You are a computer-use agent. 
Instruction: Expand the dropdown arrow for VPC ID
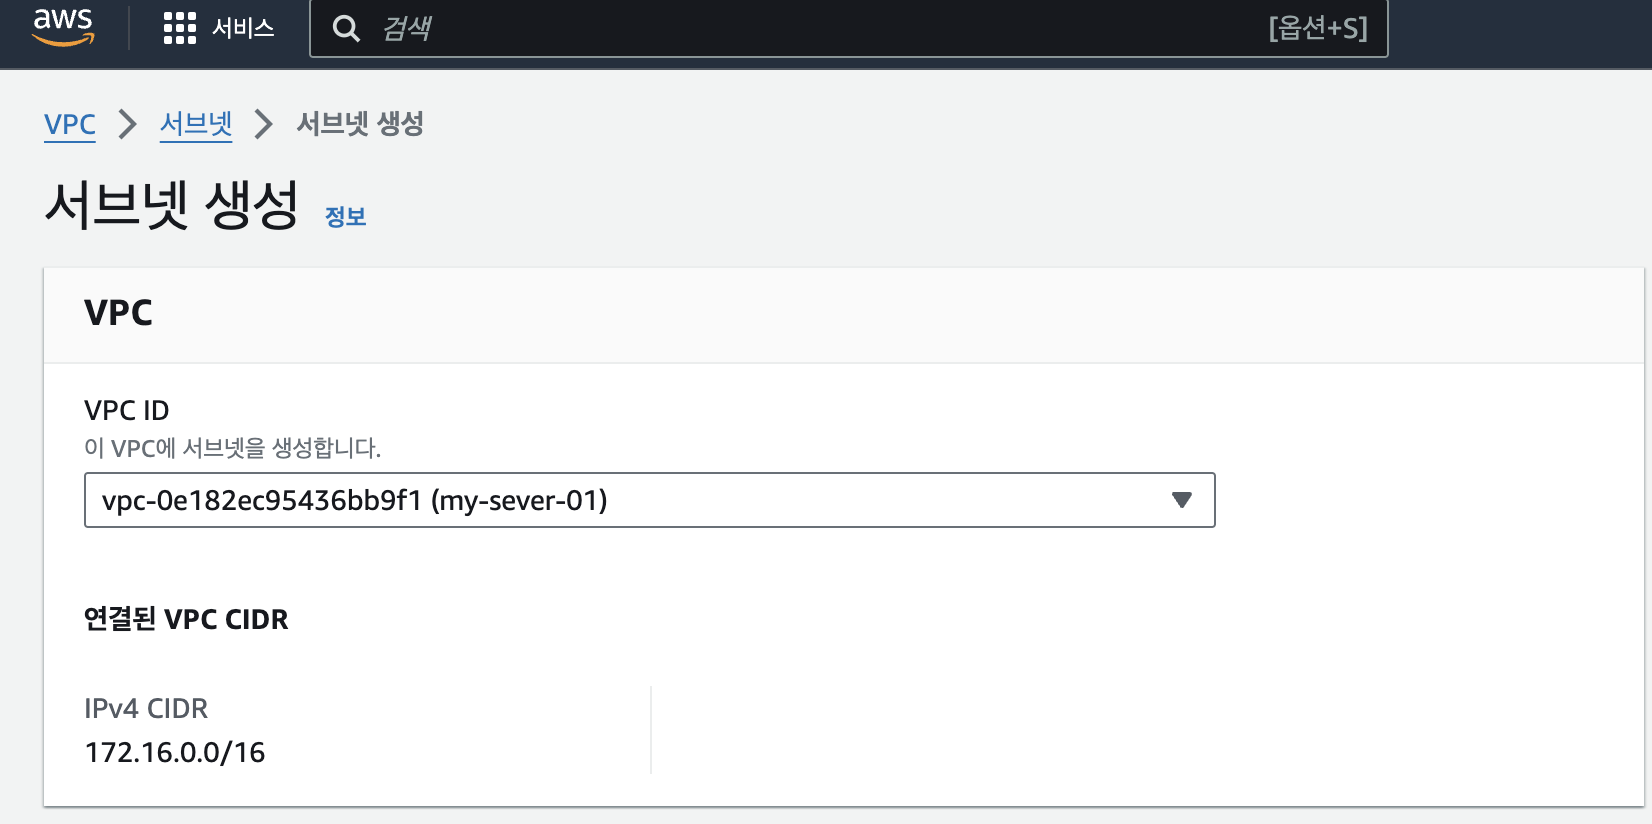point(1182,500)
